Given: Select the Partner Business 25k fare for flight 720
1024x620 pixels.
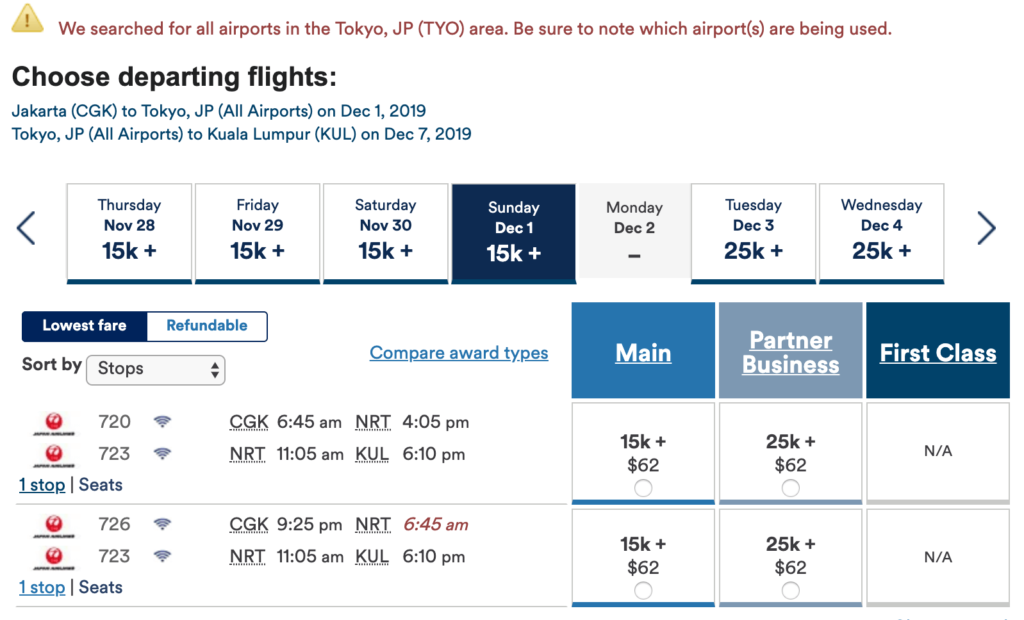Looking at the screenshot, I should coord(790,487).
